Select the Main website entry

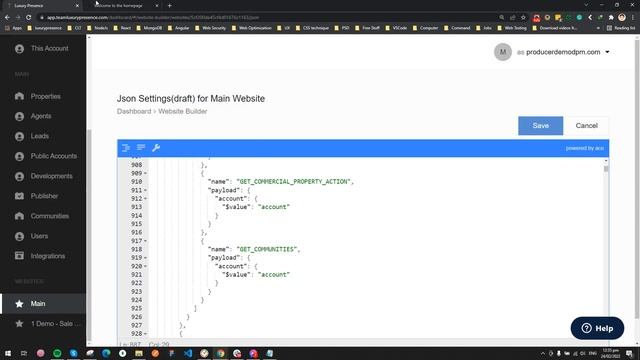tap(43, 304)
